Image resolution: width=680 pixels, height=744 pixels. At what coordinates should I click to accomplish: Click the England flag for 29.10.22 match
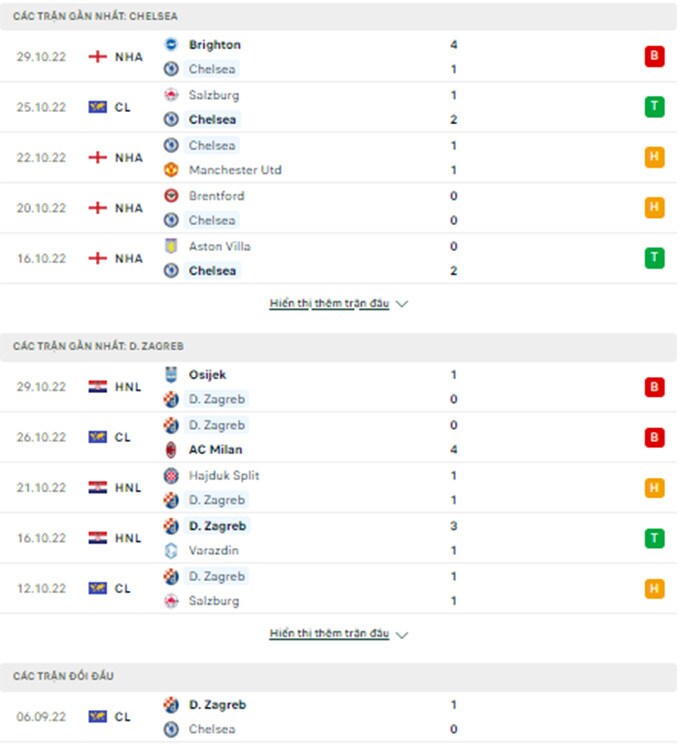(97, 57)
